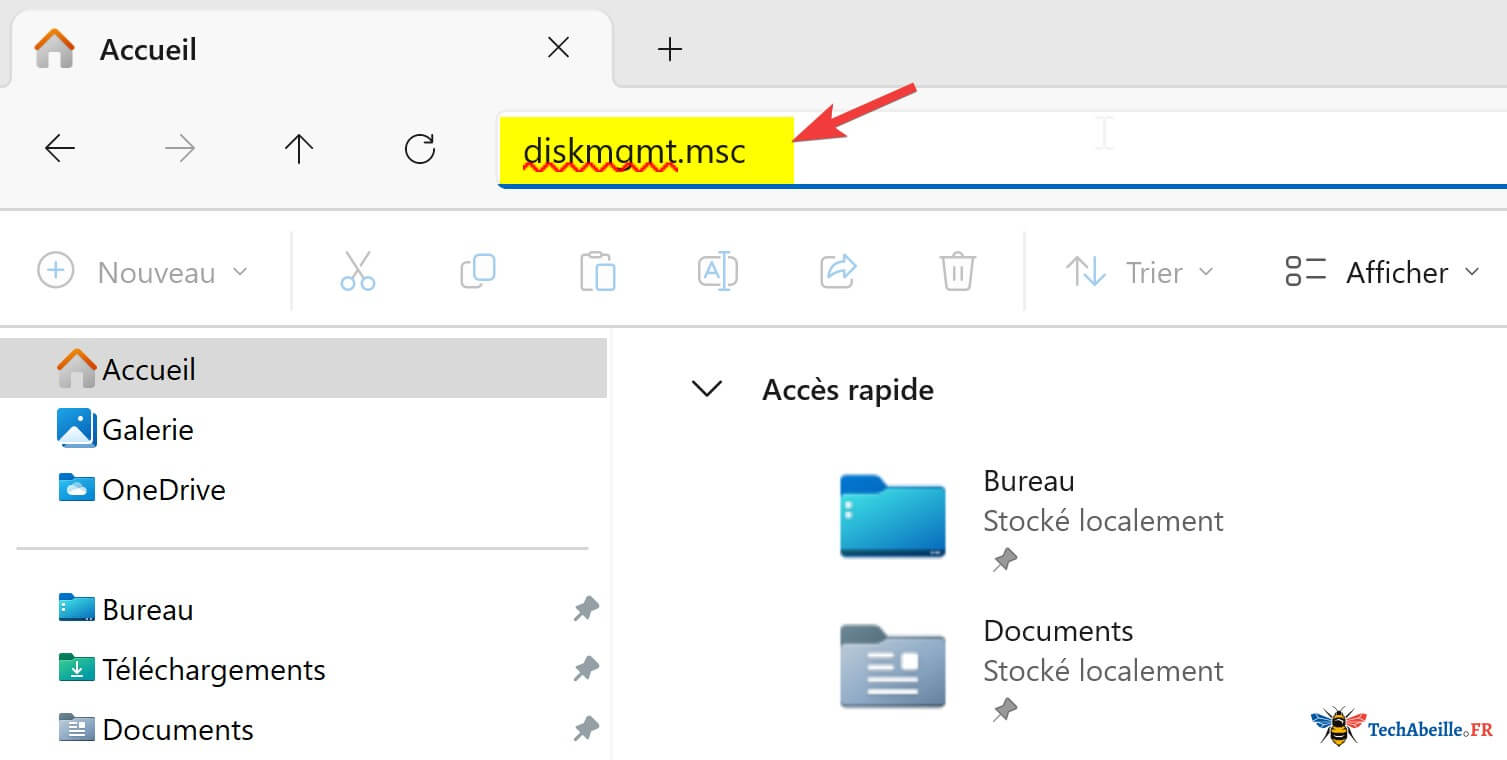Screen dimensions: 1507x760
Task: Select Galerie in the navigation pane
Action: pos(147,429)
